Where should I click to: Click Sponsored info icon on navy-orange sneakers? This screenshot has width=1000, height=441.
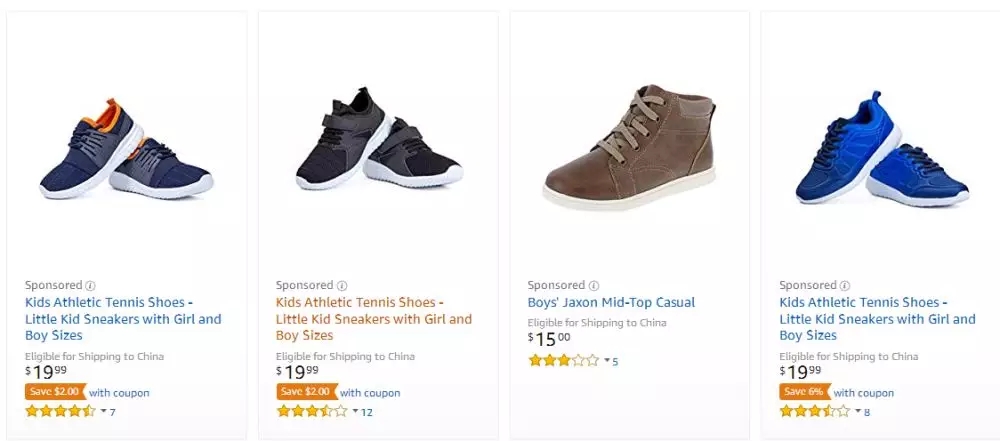pos(90,285)
